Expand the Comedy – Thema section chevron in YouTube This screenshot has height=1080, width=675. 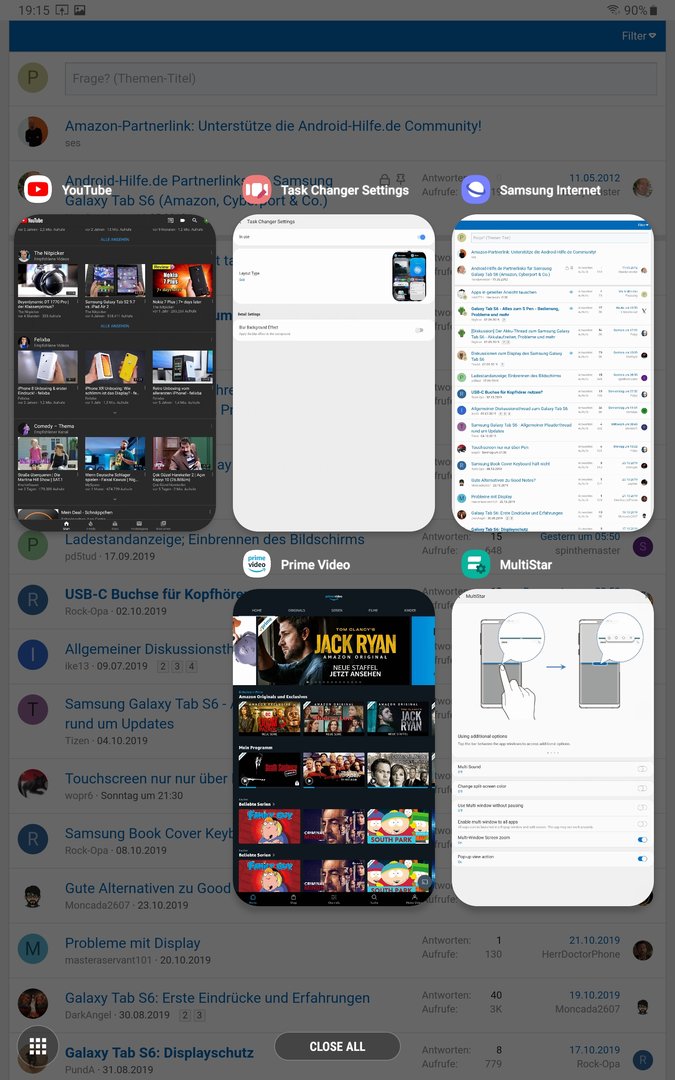pos(115,499)
